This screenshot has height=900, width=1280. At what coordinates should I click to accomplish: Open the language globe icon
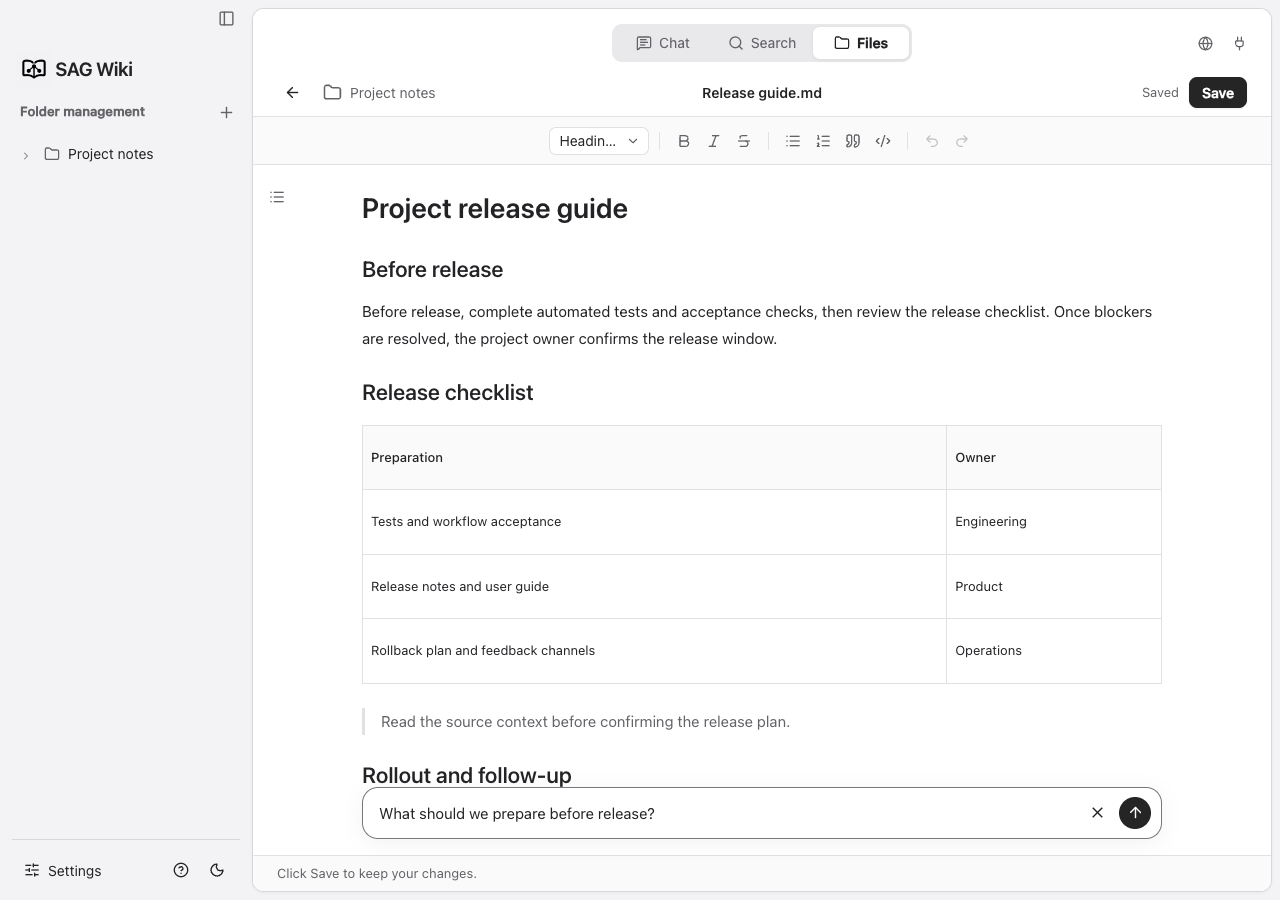point(1205,43)
